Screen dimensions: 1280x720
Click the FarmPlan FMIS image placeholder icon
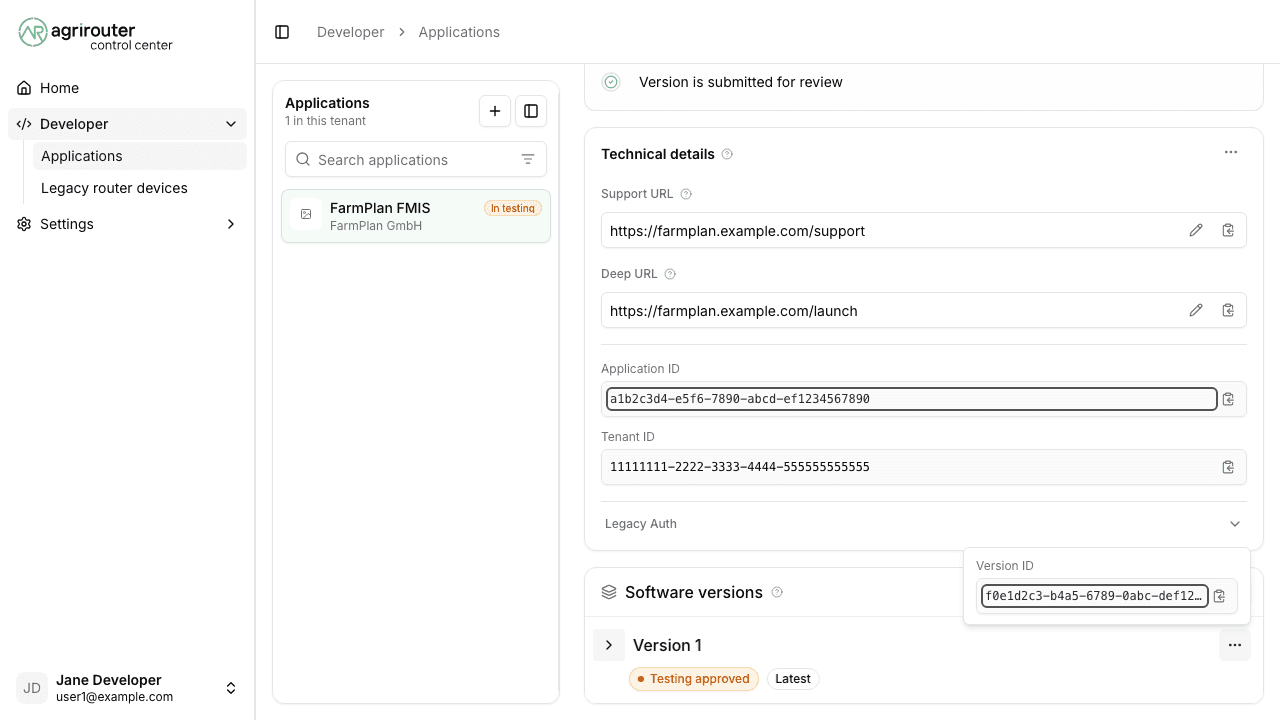pos(306,214)
